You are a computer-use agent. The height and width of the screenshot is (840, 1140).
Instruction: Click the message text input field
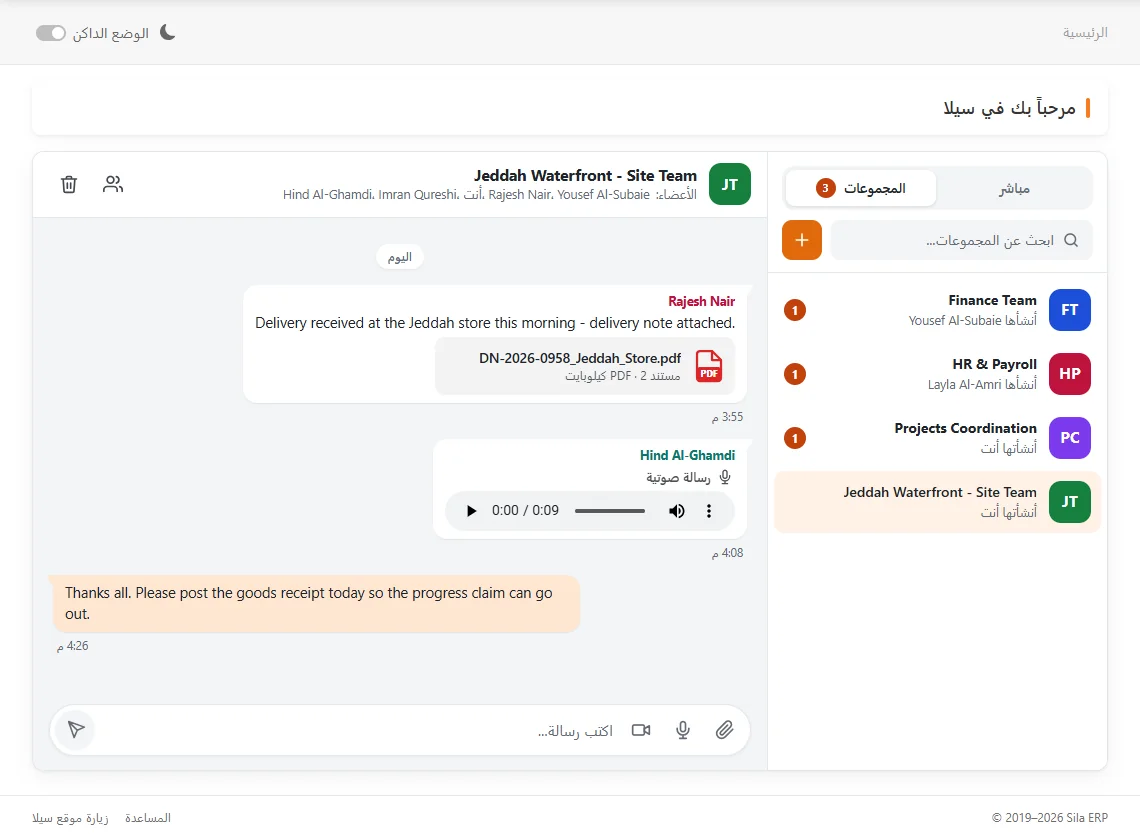357,729
